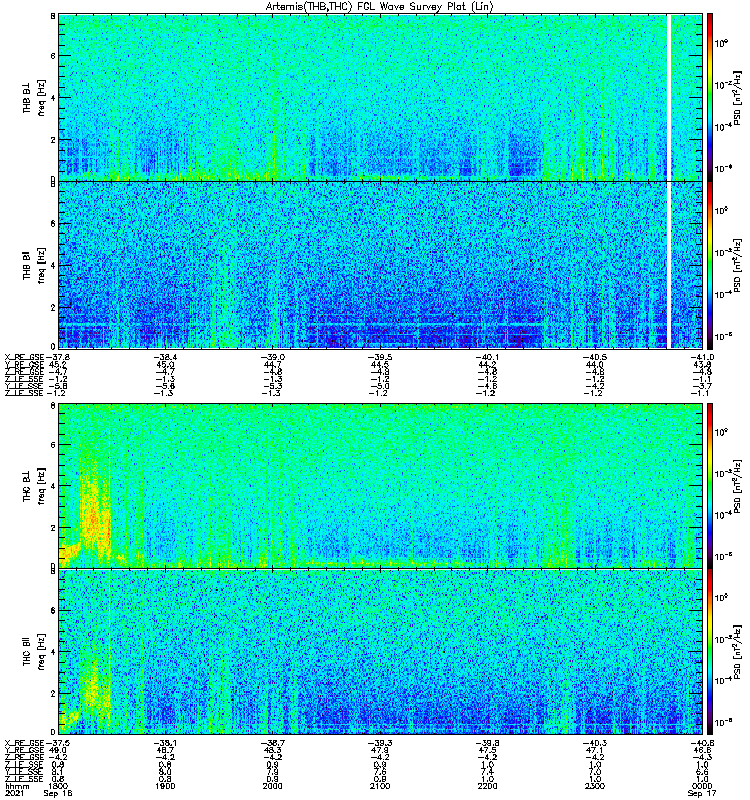Click the 2200 time tick label
This screenshot has height=800, width=750.
point(487,786)
